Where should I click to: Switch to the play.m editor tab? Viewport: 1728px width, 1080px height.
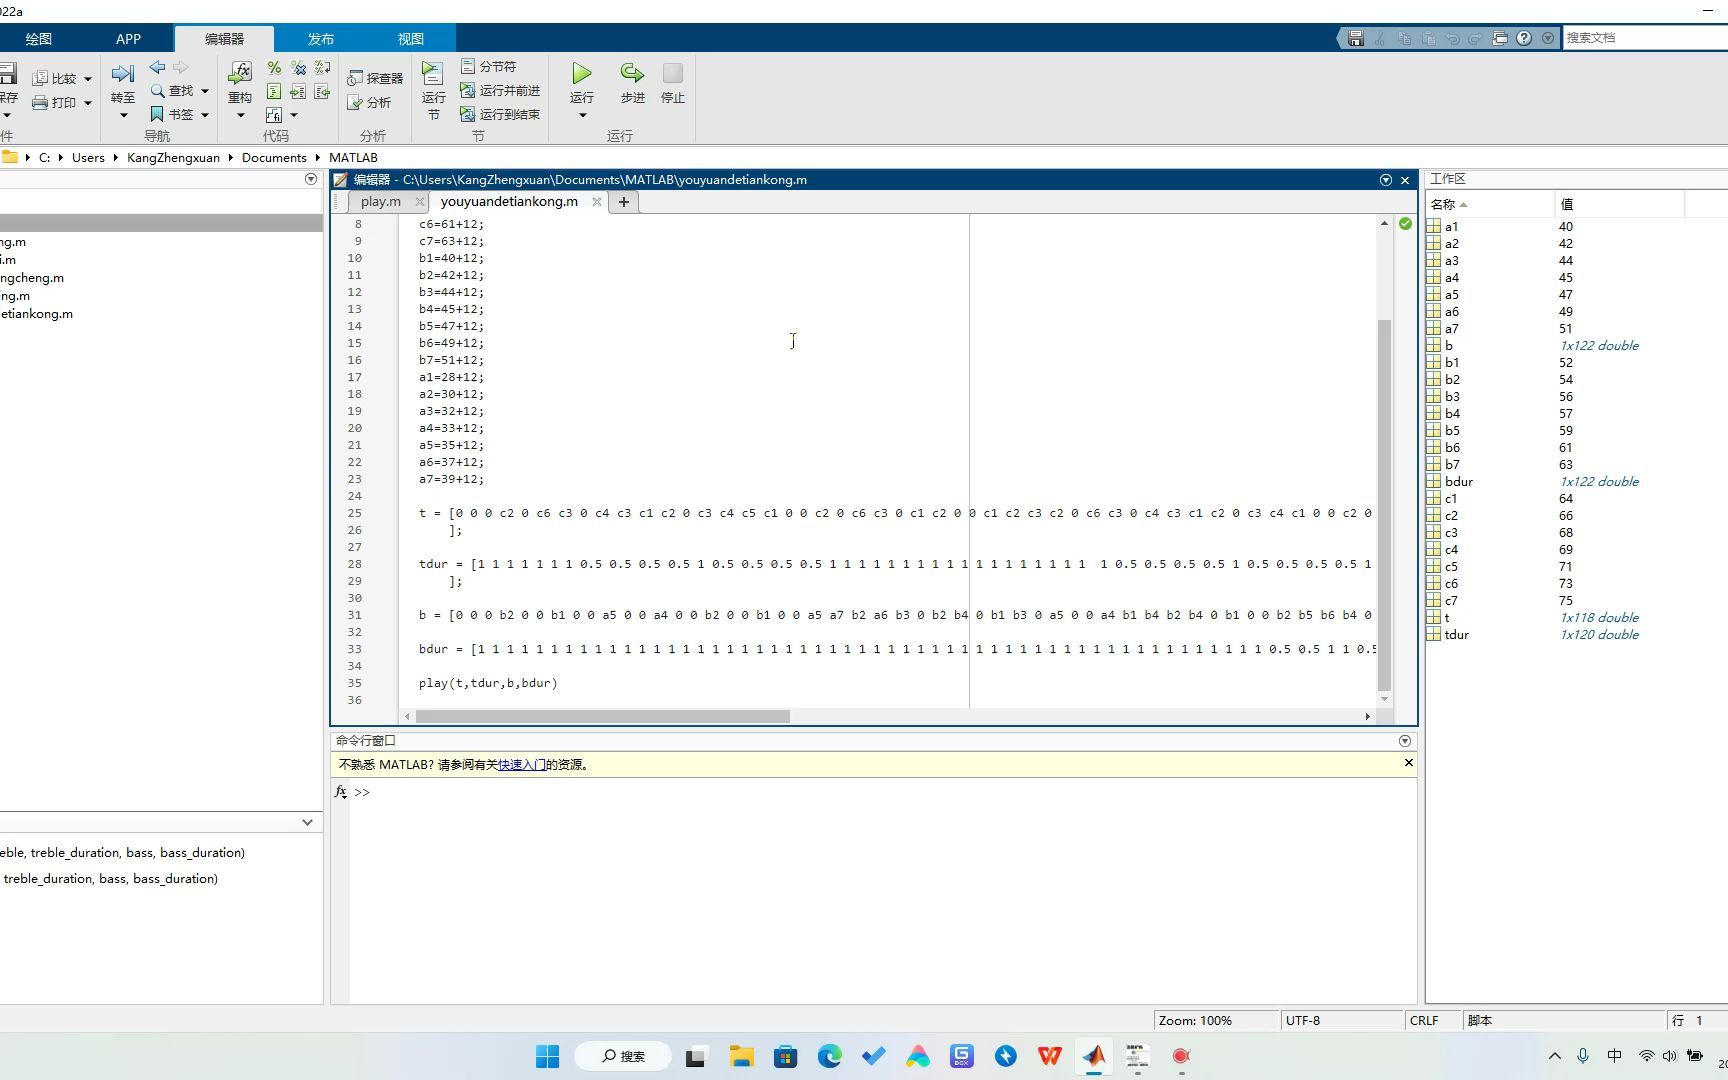[379, 201]
